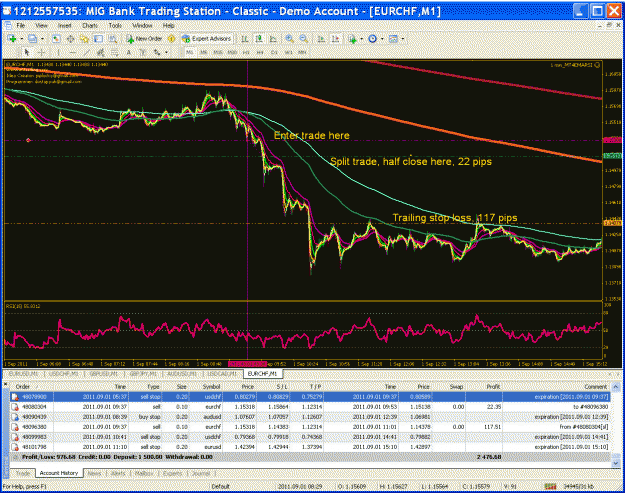The width and height of the screenshot is (625, 493).
Task: Enable Chart Shift icon
Action: [x=336, y=39]
